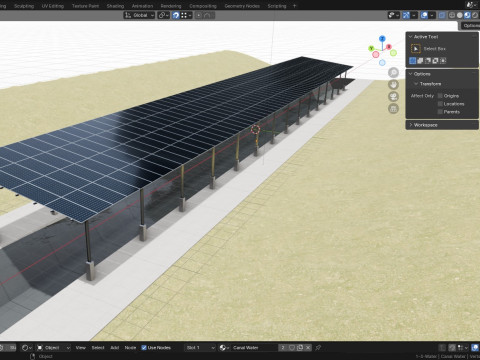The width and height of the screenshot is (480, 360).
Task: Choose the Extend selection mode
Action: pos(420,61)
